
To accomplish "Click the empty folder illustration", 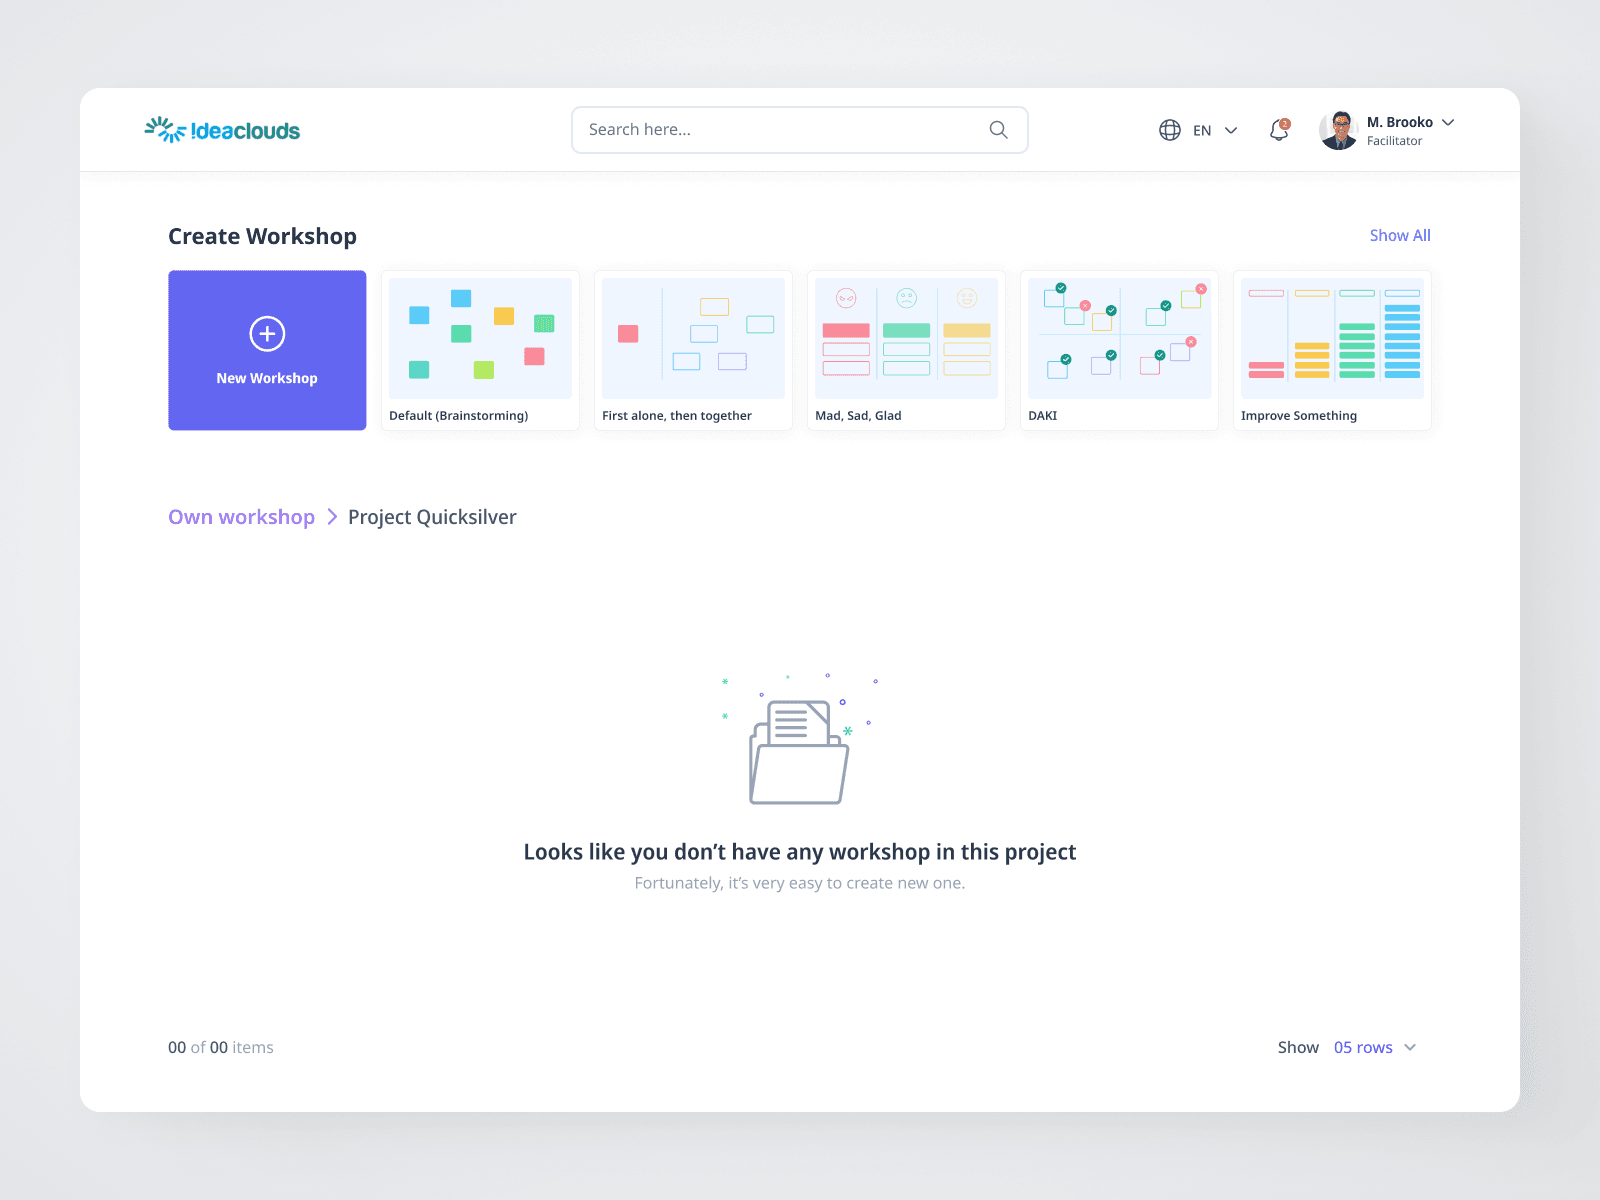I will click(x=799, y=741).
